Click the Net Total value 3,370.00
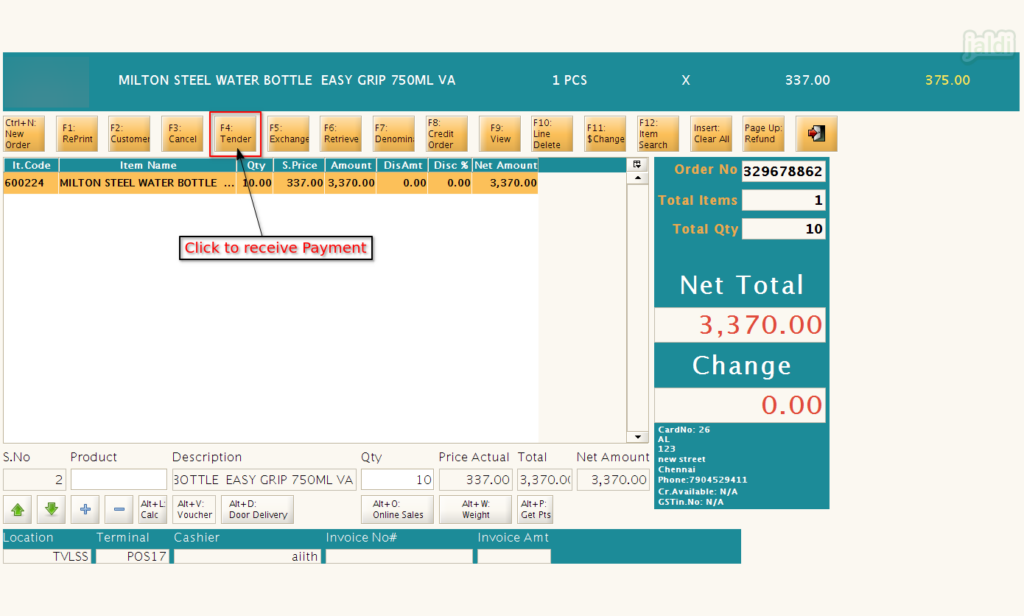 740,325
